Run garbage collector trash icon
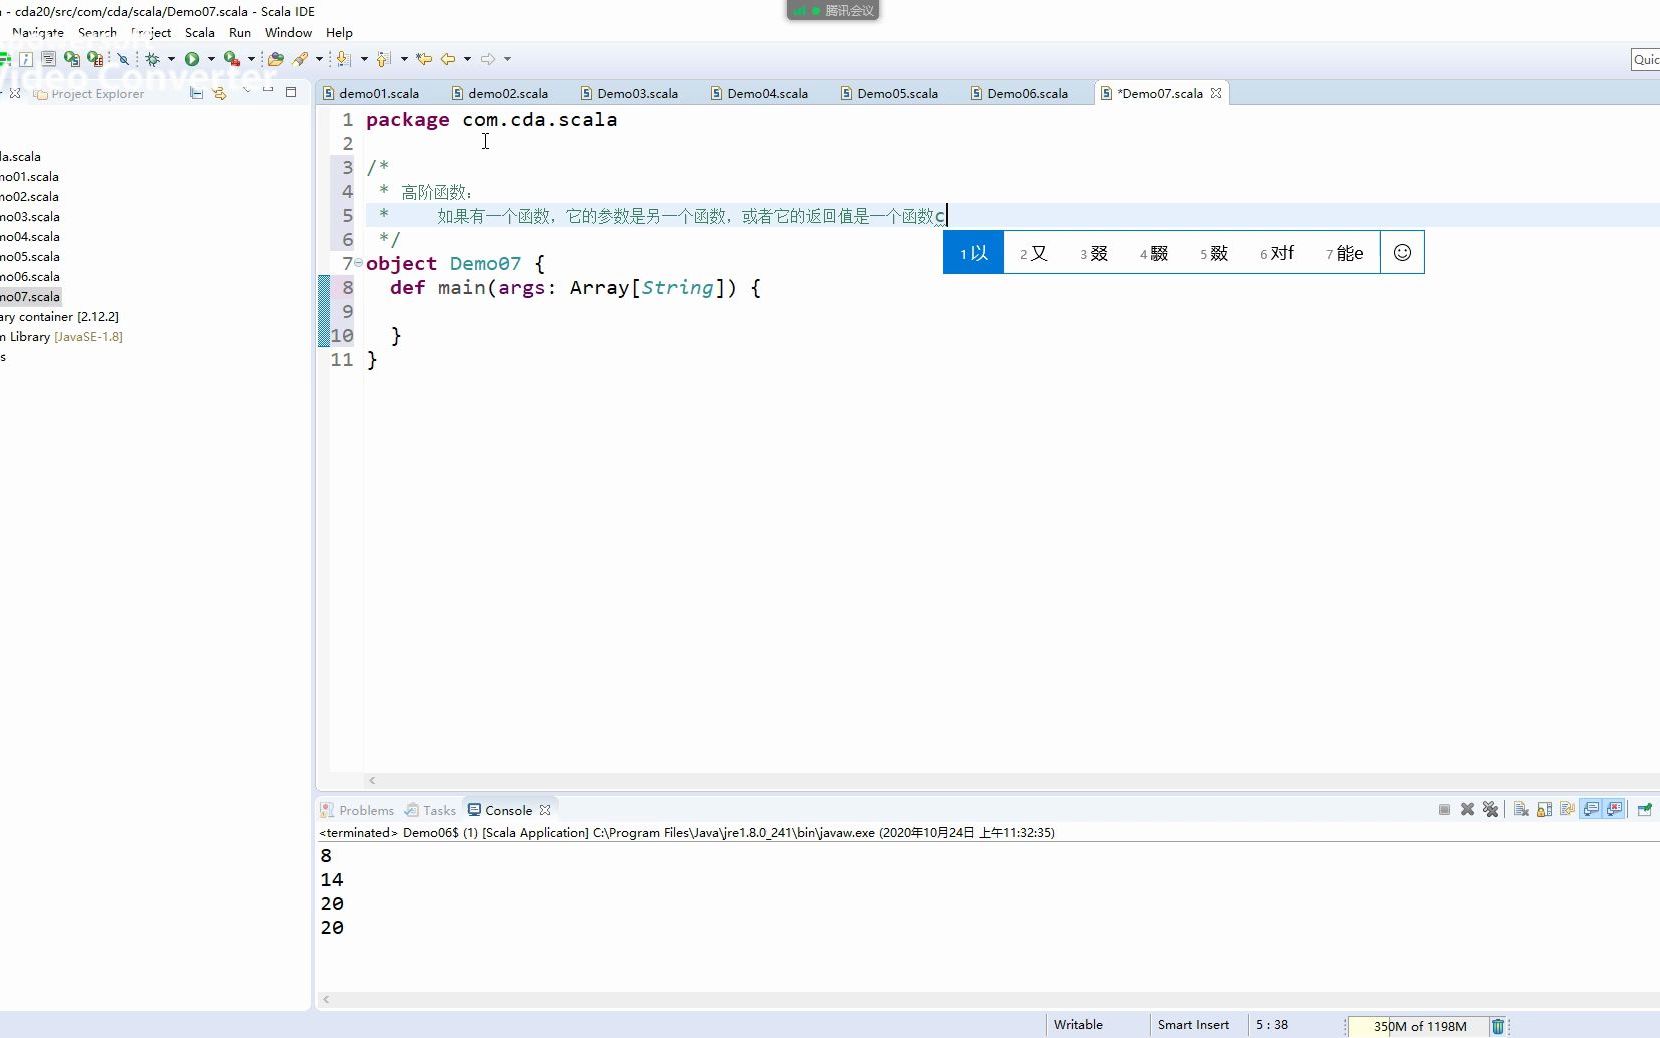This screenshot has width=1660, height=1038. pyautogui.click(x=1498, y=1026)
